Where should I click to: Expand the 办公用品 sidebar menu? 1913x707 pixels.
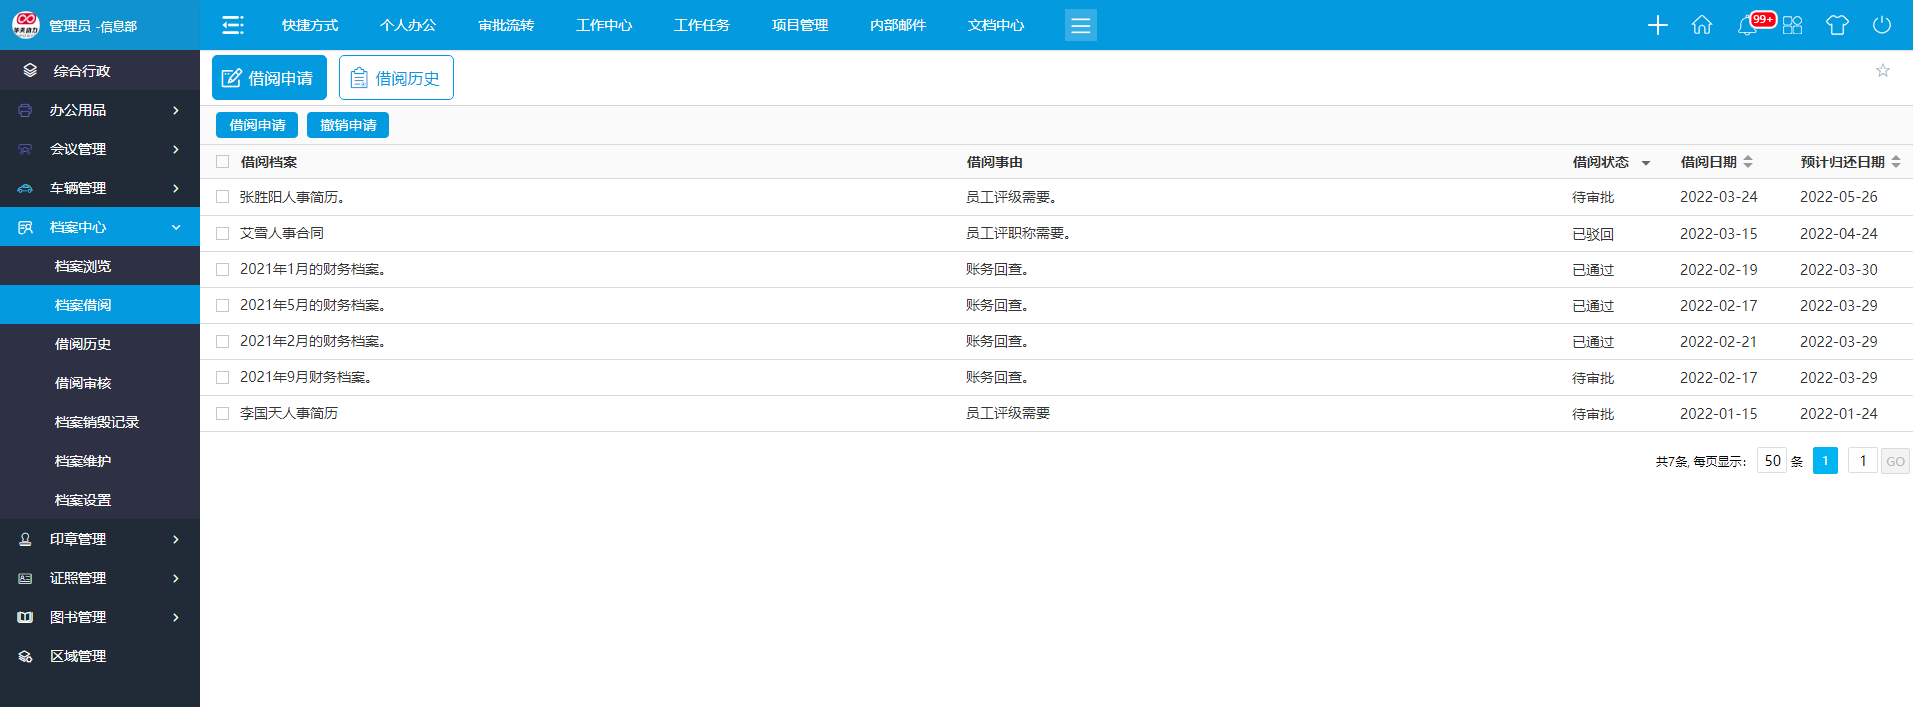click(x=100, y=110)
